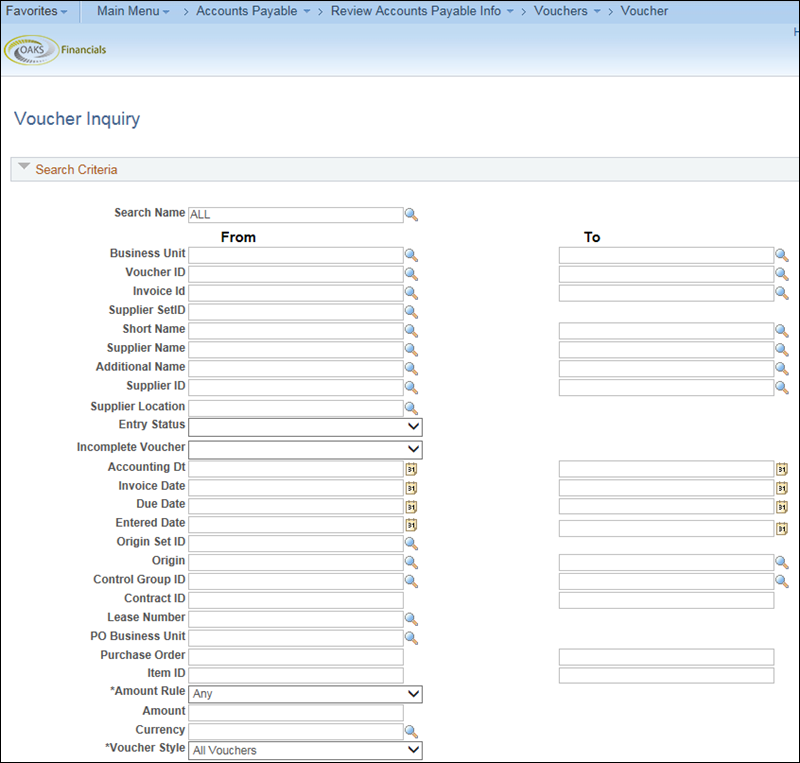800x763 pixels.
Task: Click the OAKS Financials logo
Action: [x=55, y=50]
